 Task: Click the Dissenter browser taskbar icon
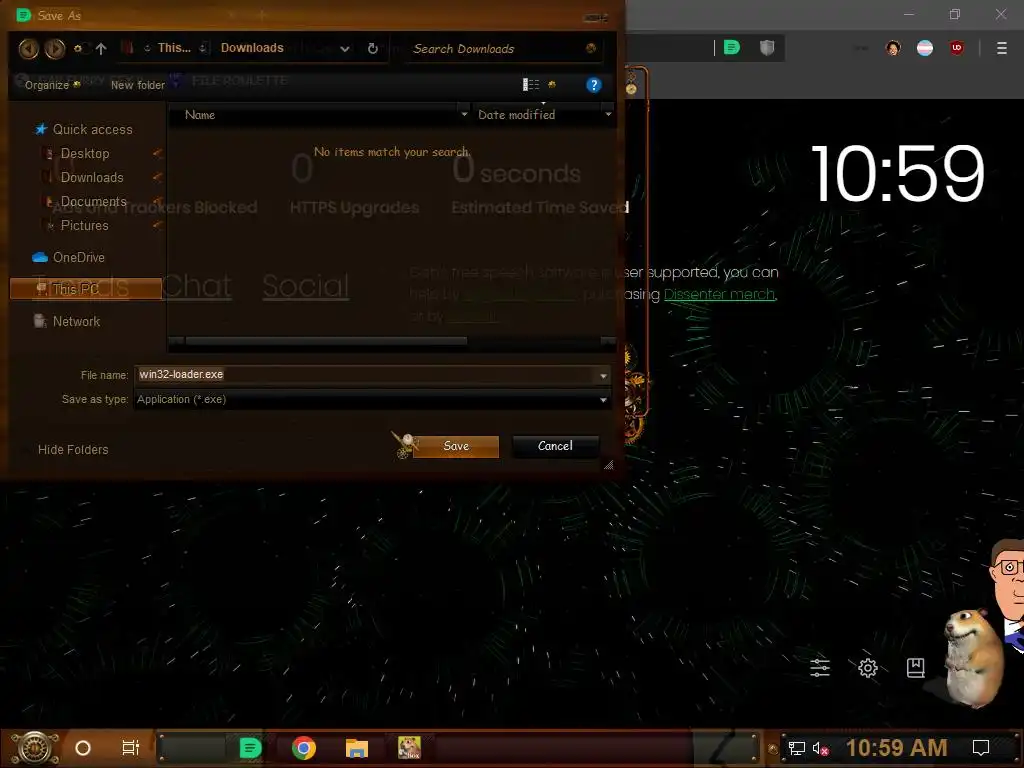point(250,748)
